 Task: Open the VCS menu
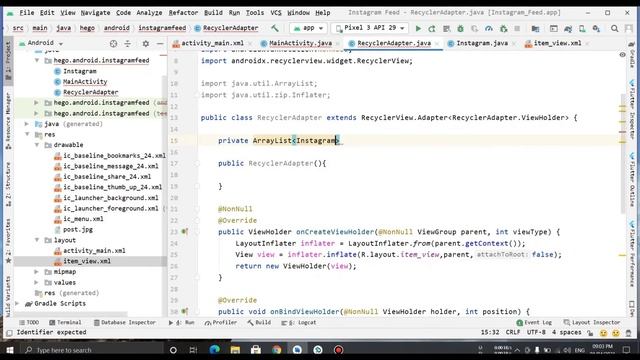click(x=276, y=13)
